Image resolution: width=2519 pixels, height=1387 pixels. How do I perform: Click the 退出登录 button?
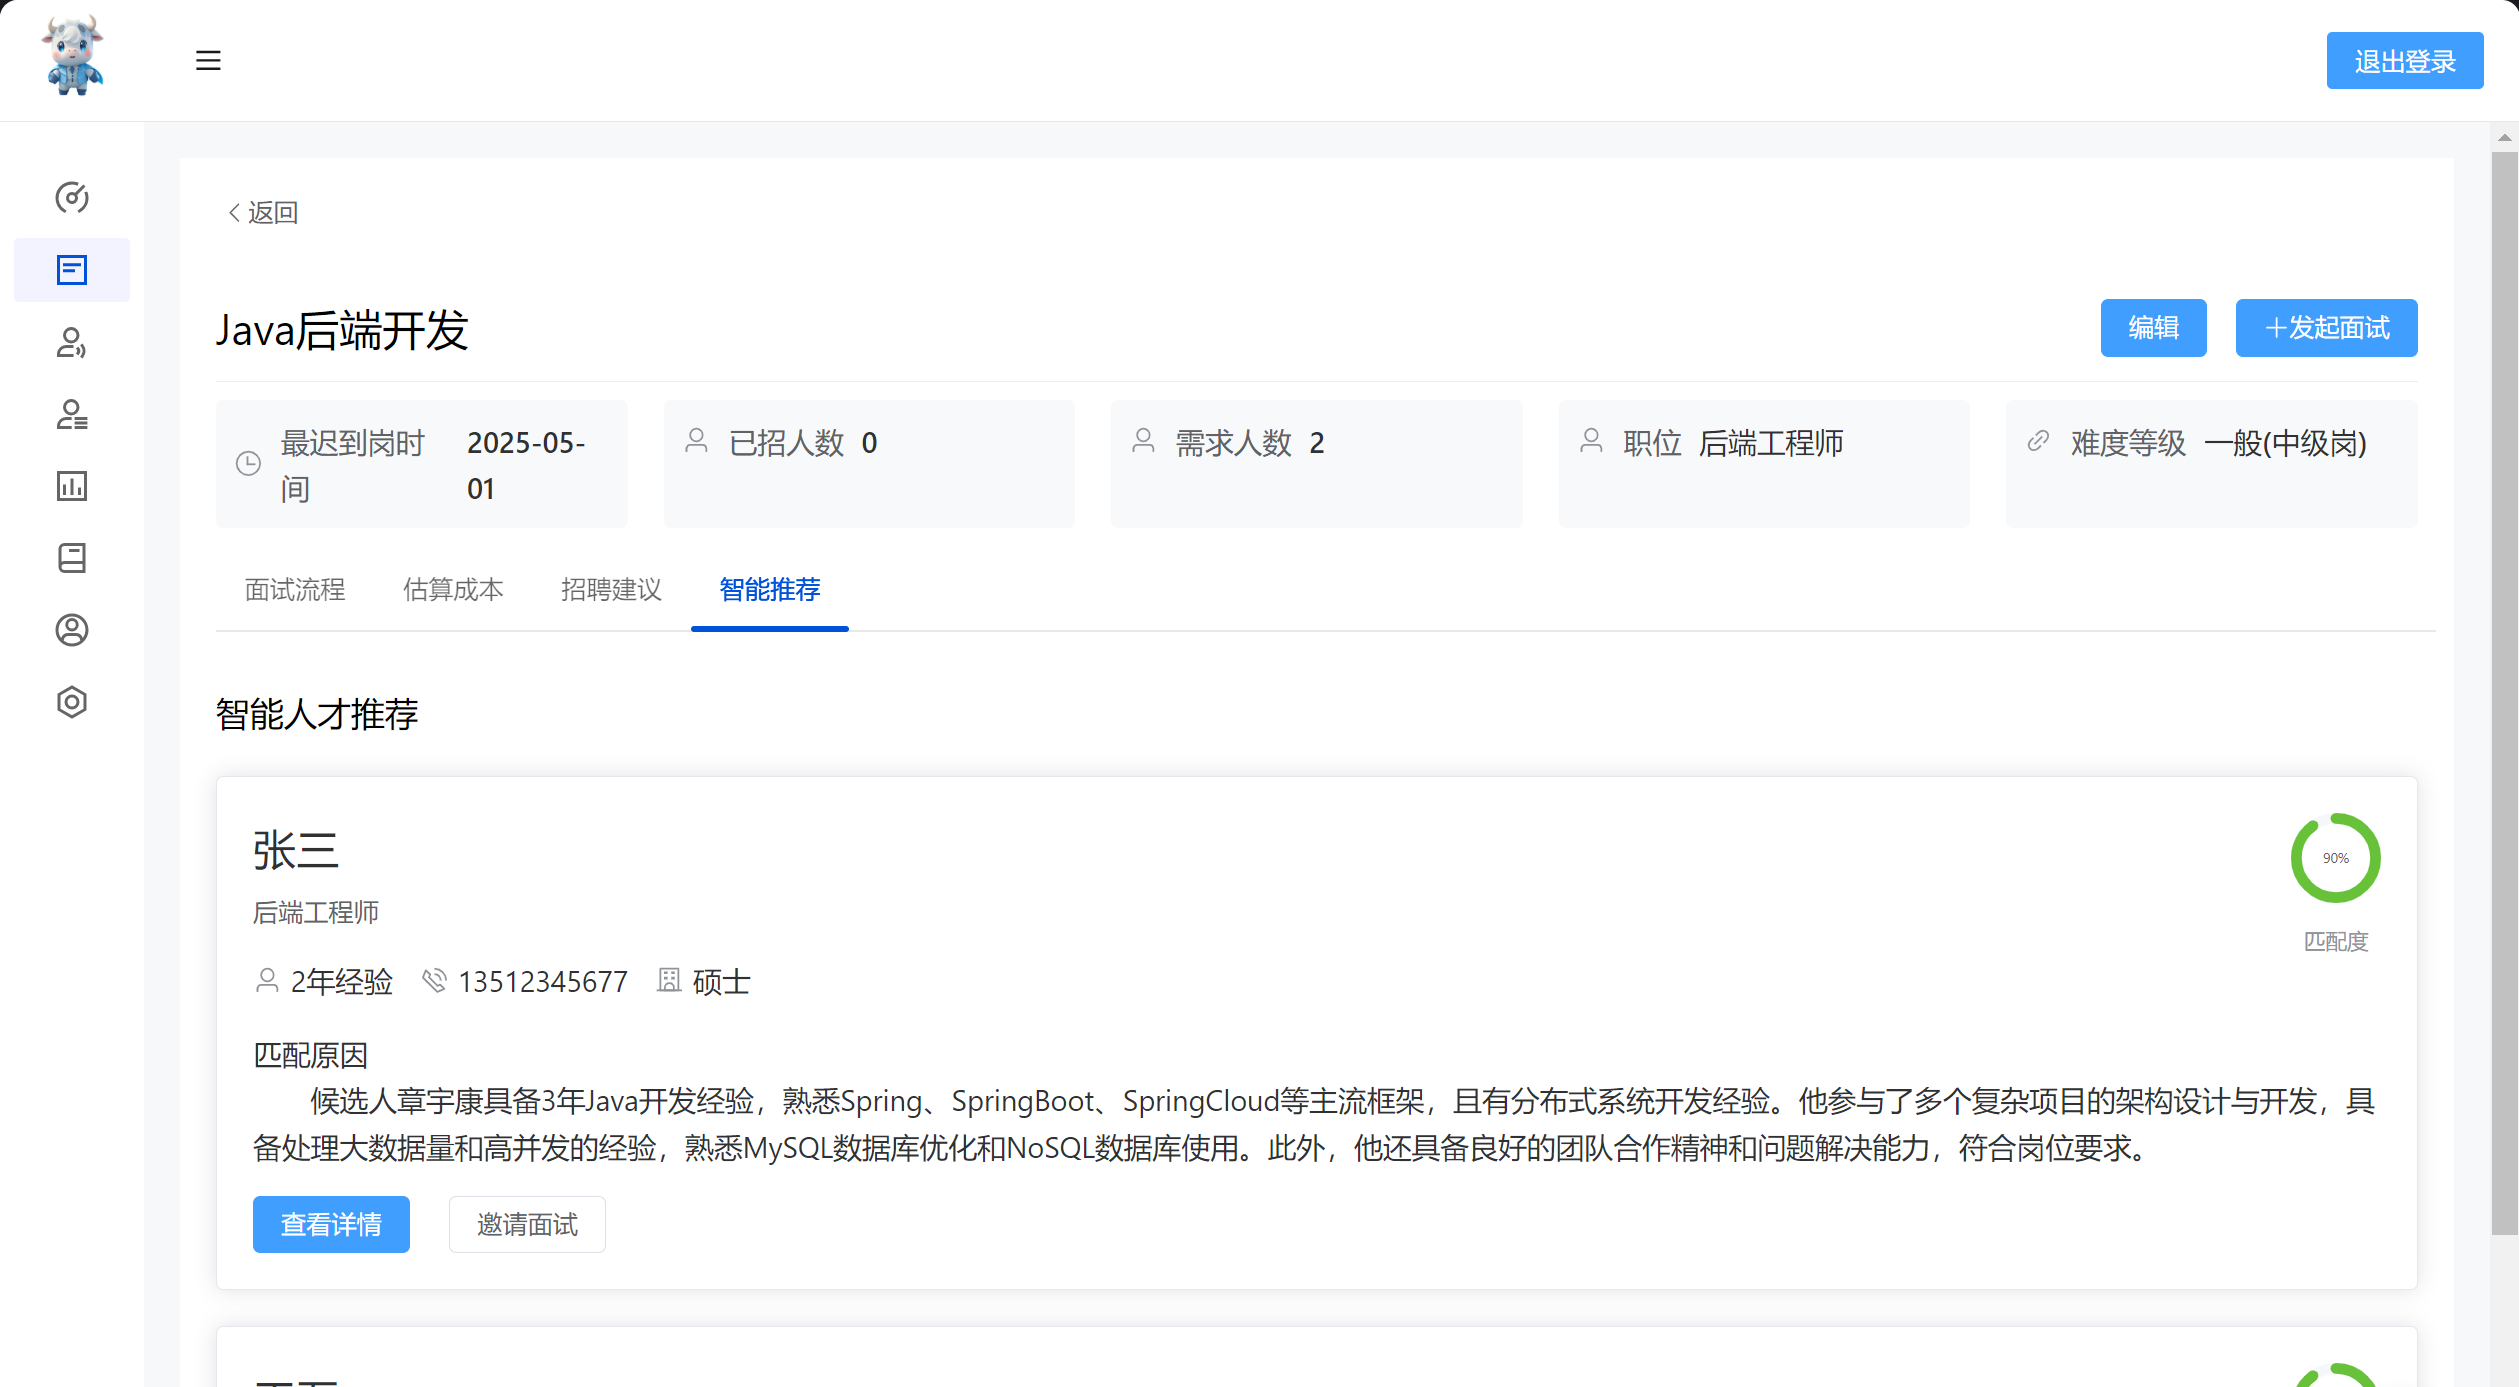click(x=2405, y=61)
